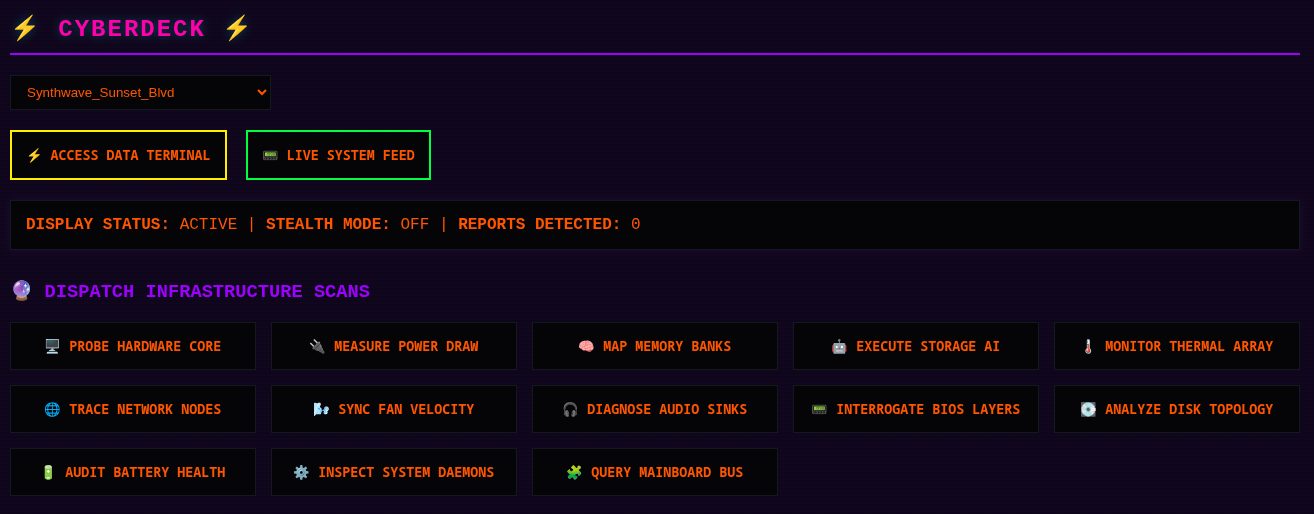This screenshot has height=514, width=1314.
Task: Click the pager icon on Interrogate BIOS Layers
Action: click(x=819, y=409)
